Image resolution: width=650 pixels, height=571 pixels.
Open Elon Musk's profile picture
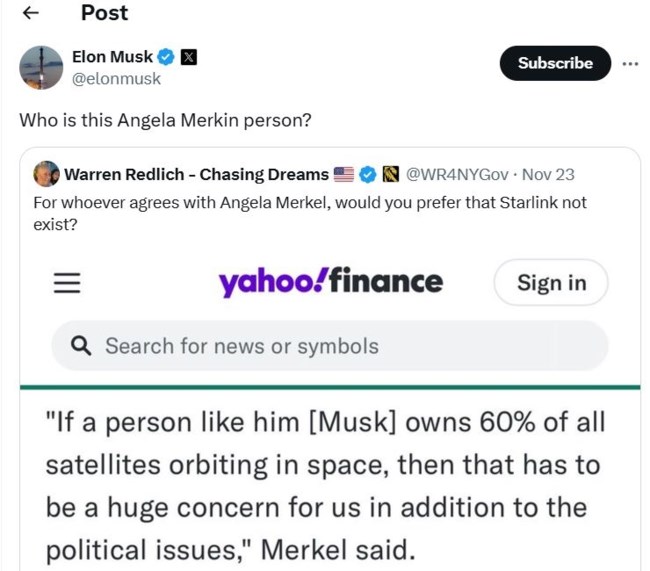pos(41,67)
